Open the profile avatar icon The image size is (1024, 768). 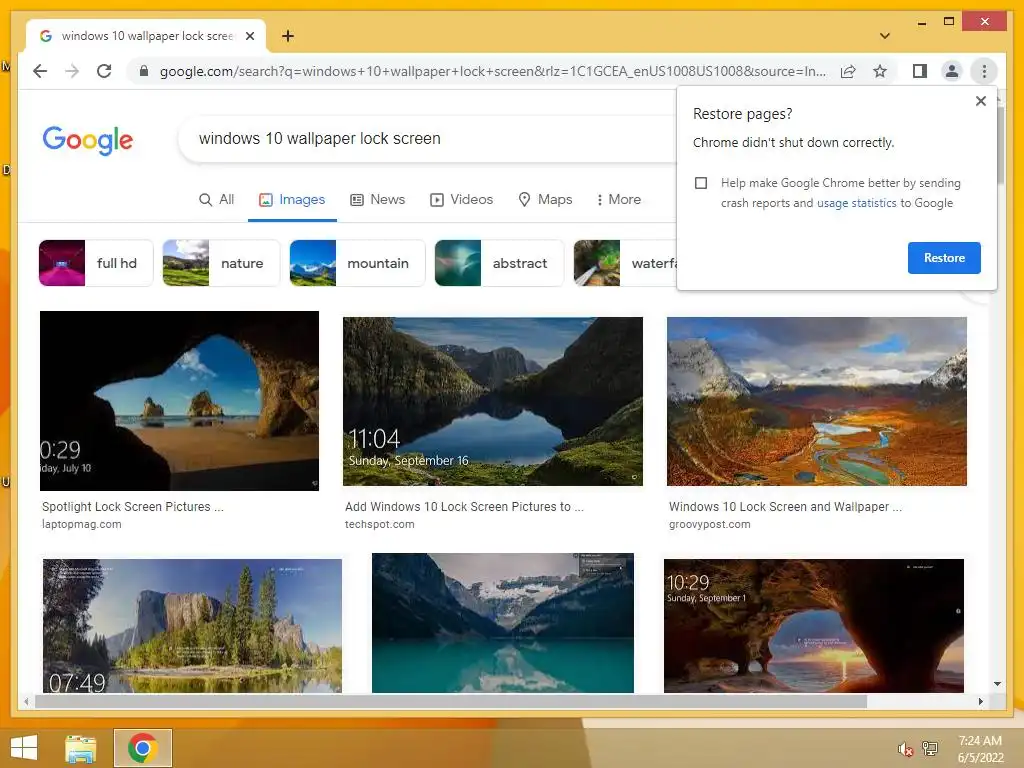(x=952, y=71)
